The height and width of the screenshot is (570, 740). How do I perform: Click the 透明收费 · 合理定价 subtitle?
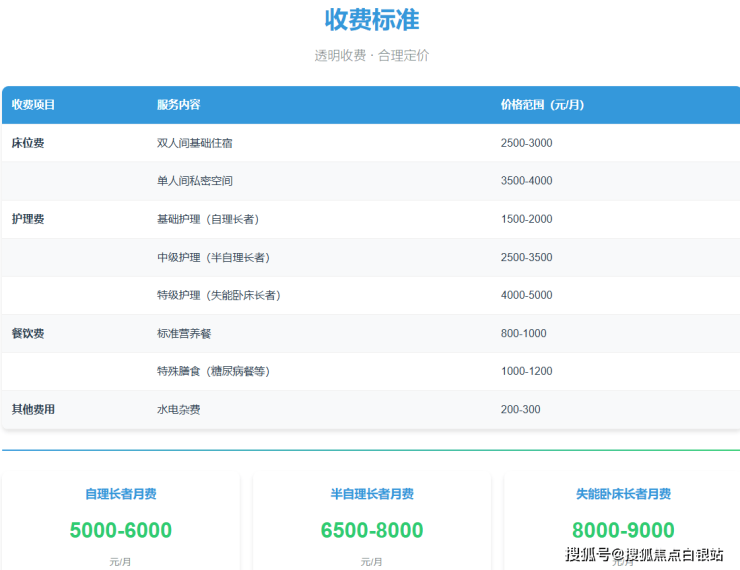tap(372, 56)
